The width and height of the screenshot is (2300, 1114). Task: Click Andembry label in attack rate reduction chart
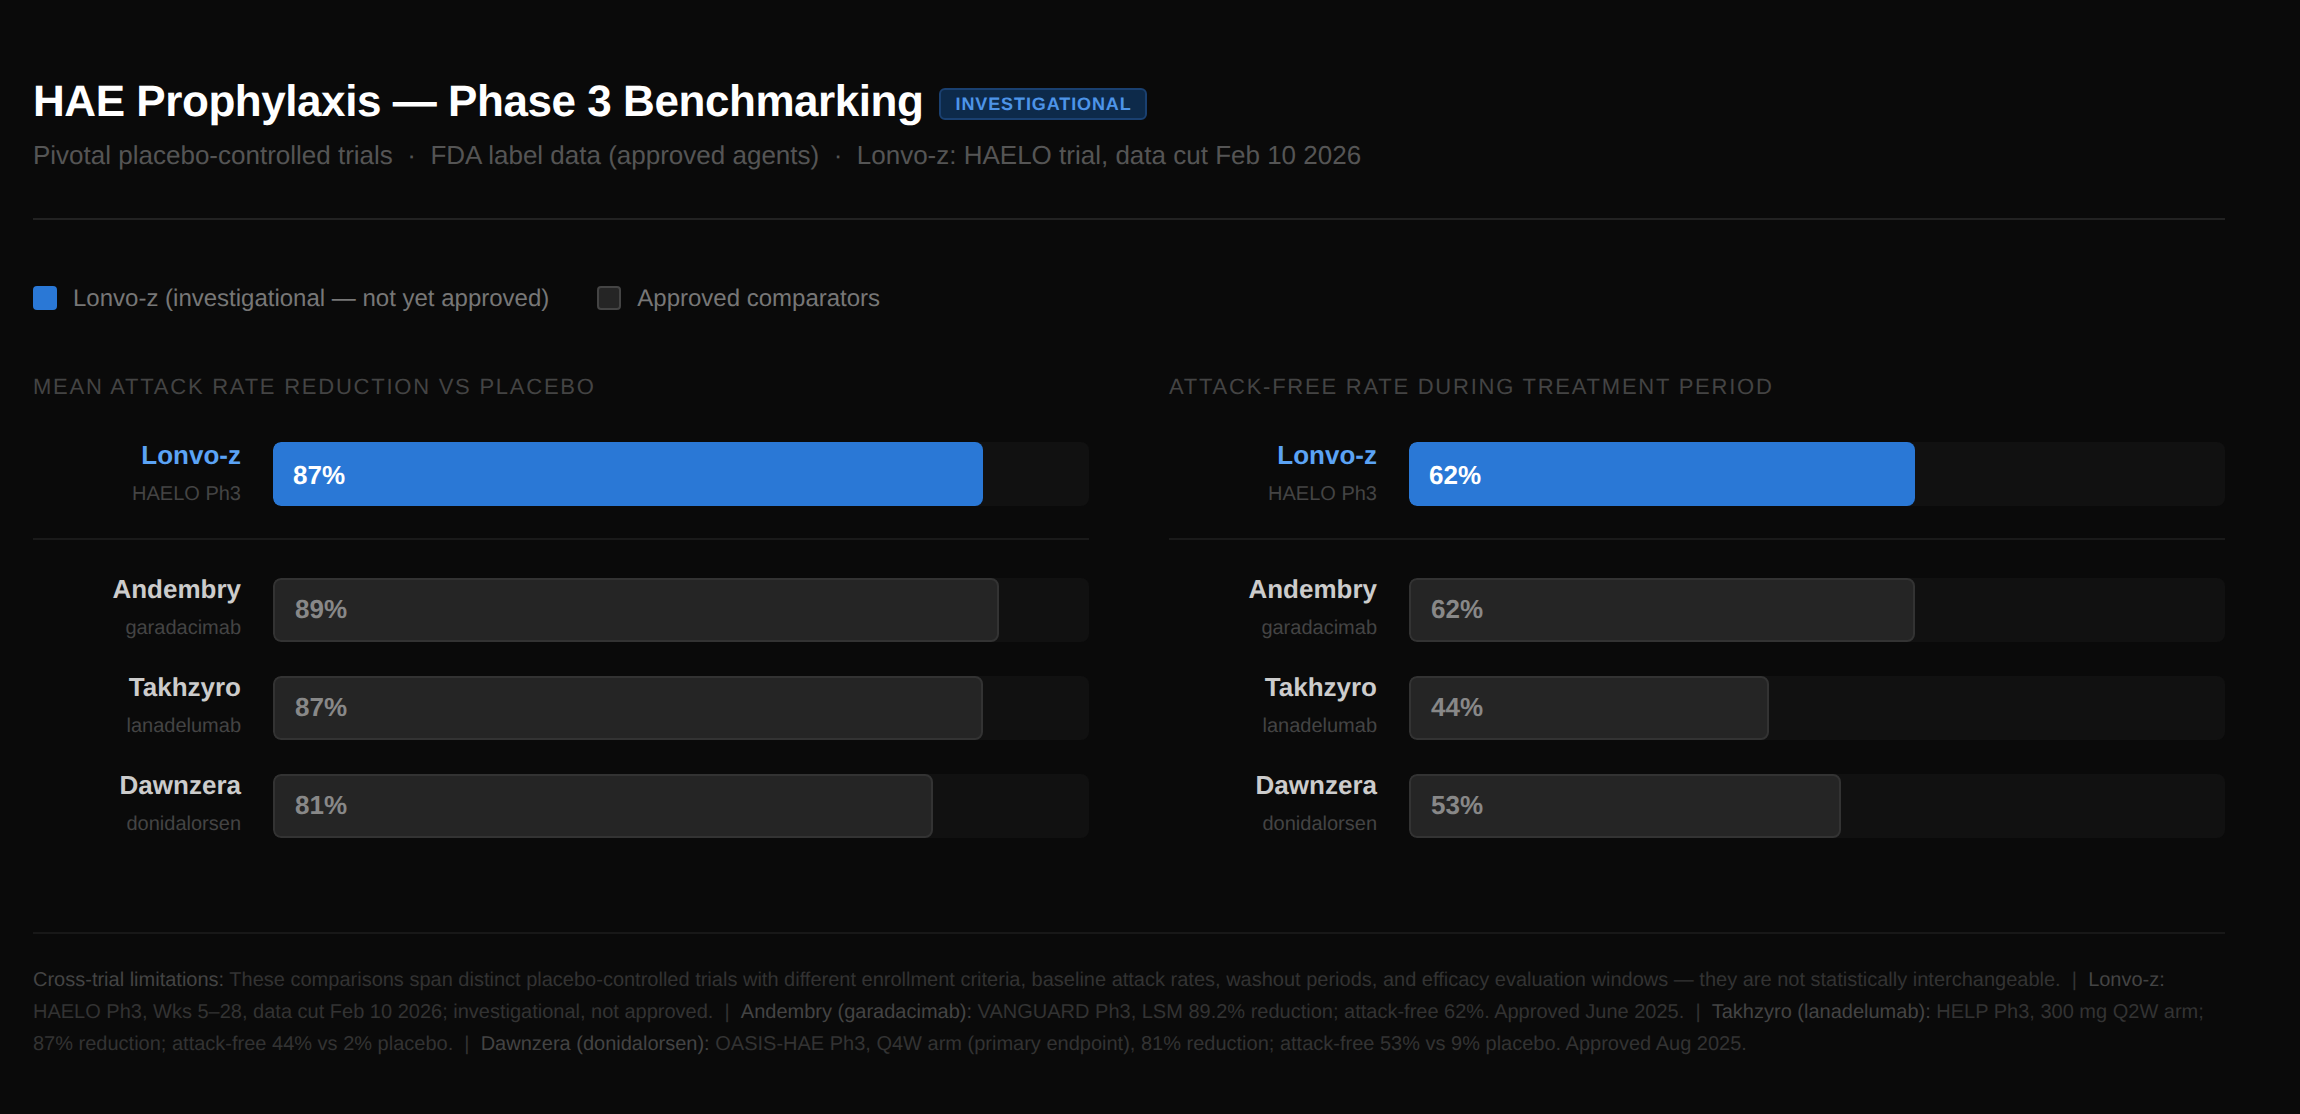(x=177, y=590)
